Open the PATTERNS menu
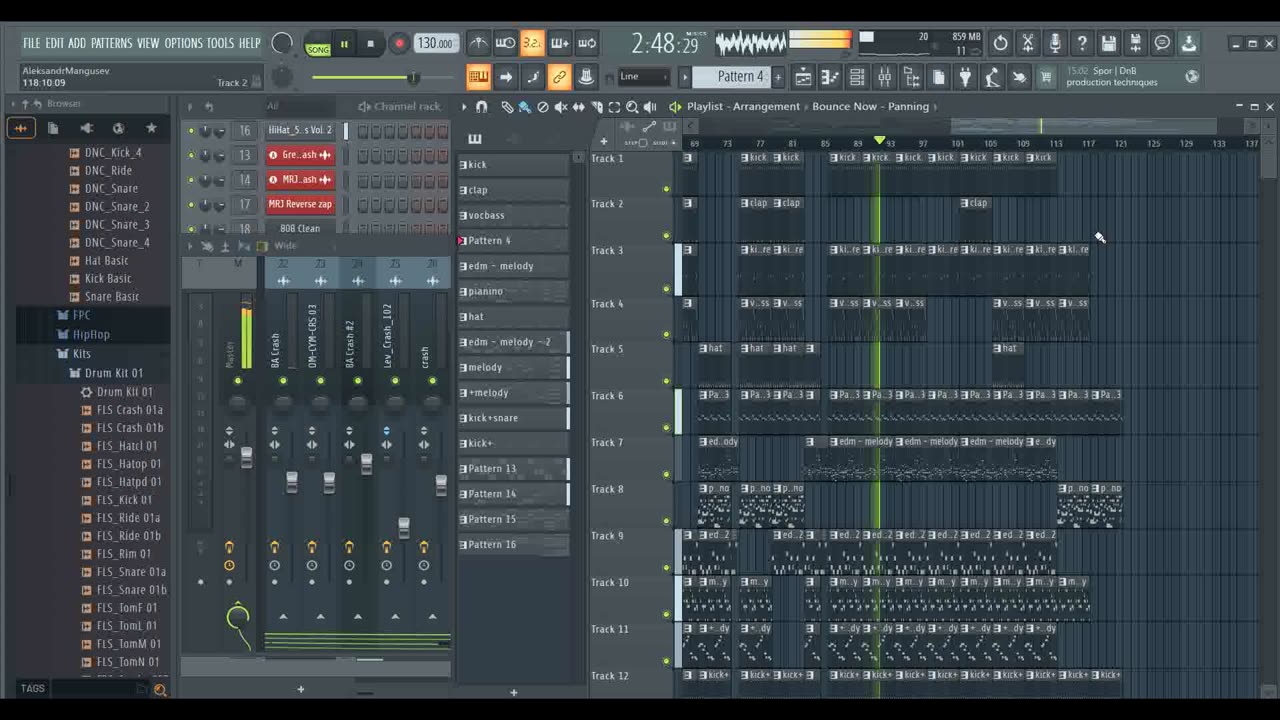The image size is (1280, 720). pos(111,43)
